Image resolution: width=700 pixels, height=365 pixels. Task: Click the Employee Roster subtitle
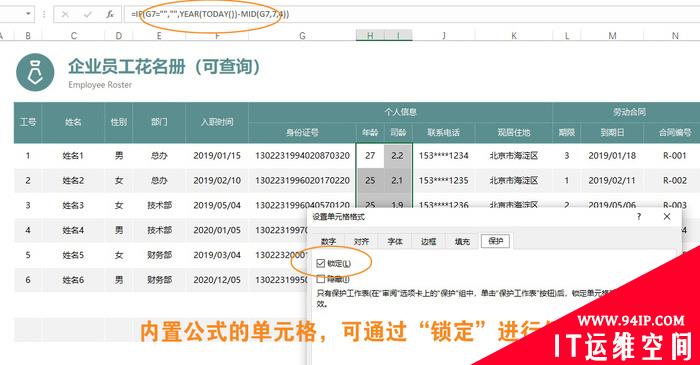pos(100,85)
